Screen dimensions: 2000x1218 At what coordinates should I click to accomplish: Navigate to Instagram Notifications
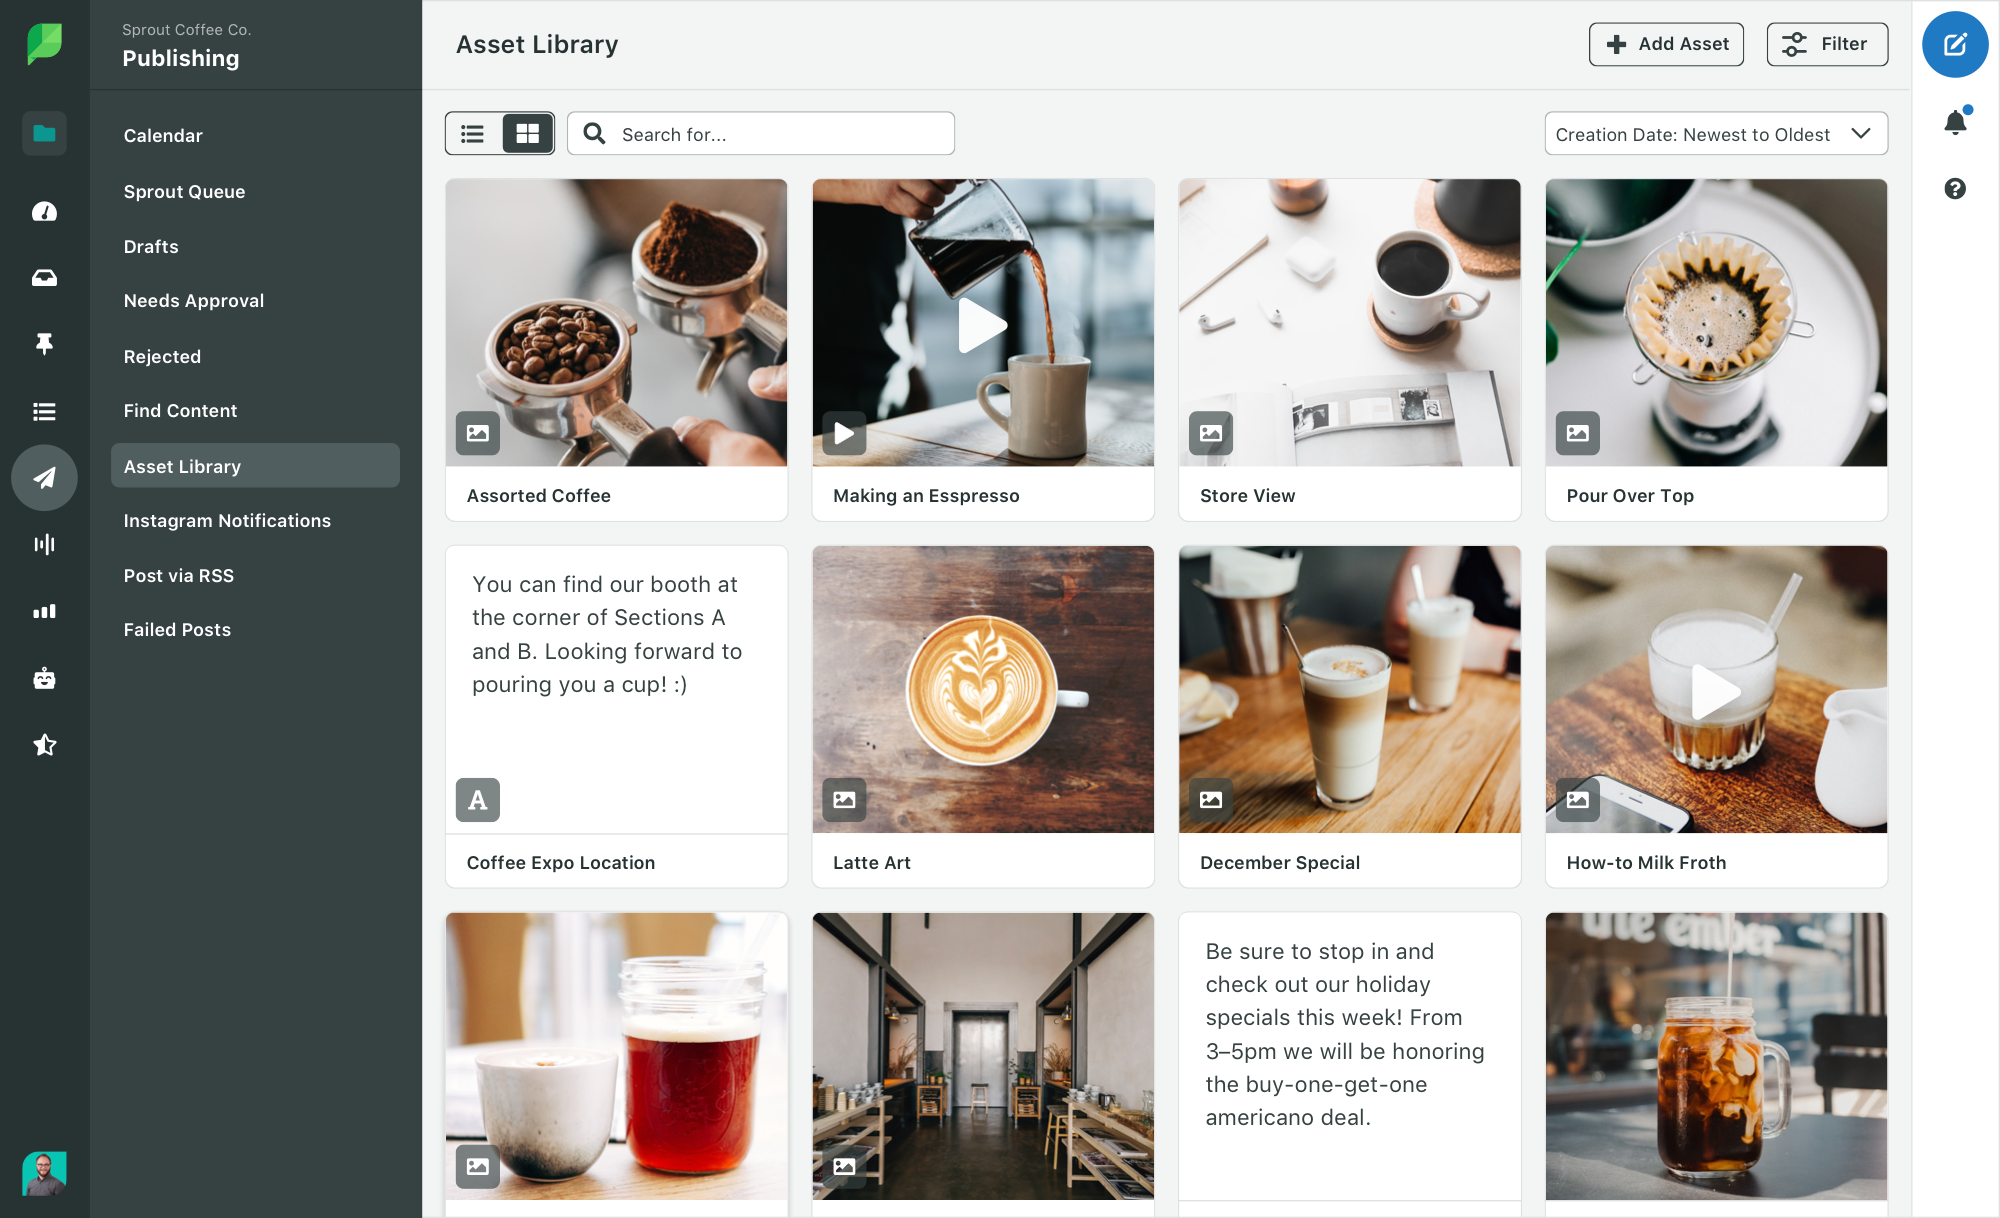pos(226,520)
